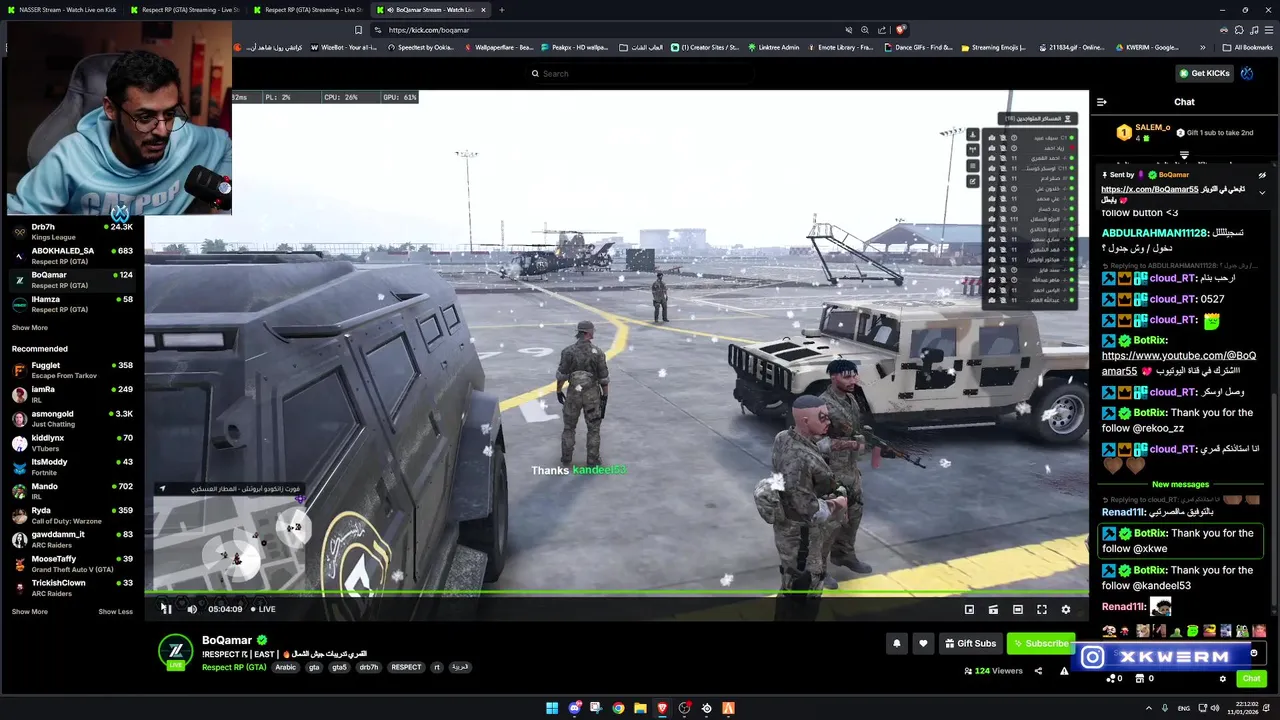
Task: Open Fugglet recommended channel
Action: [72, 370]
